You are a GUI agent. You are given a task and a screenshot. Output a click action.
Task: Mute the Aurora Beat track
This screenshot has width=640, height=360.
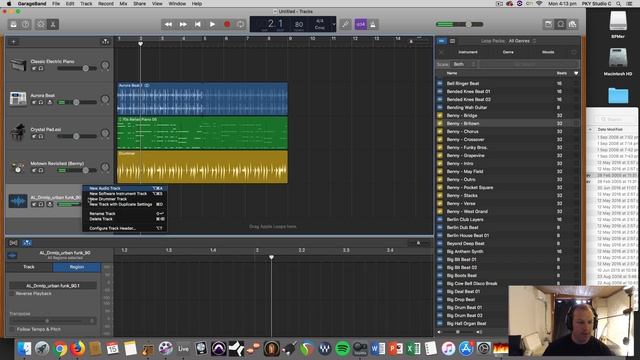[34, 102]
